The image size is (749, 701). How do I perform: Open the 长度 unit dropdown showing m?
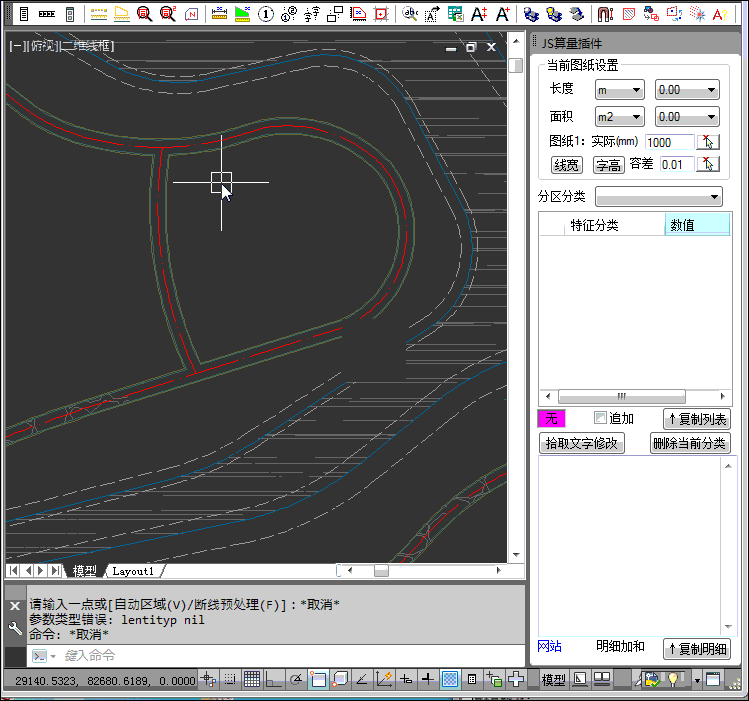pyautogui.click(x=620, y=90)
